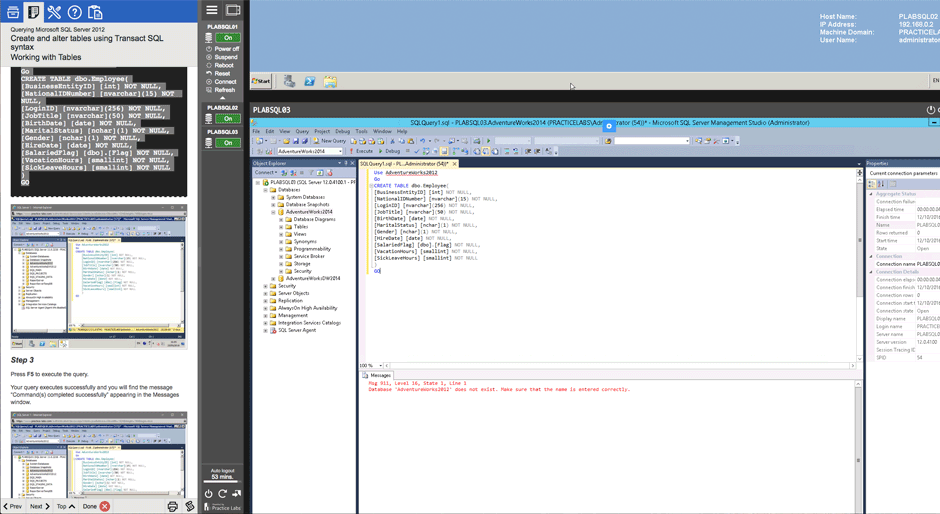Click Power off for PLABSQL01
The width and height of the screenshot is (940, 514).
coord(222,49)
